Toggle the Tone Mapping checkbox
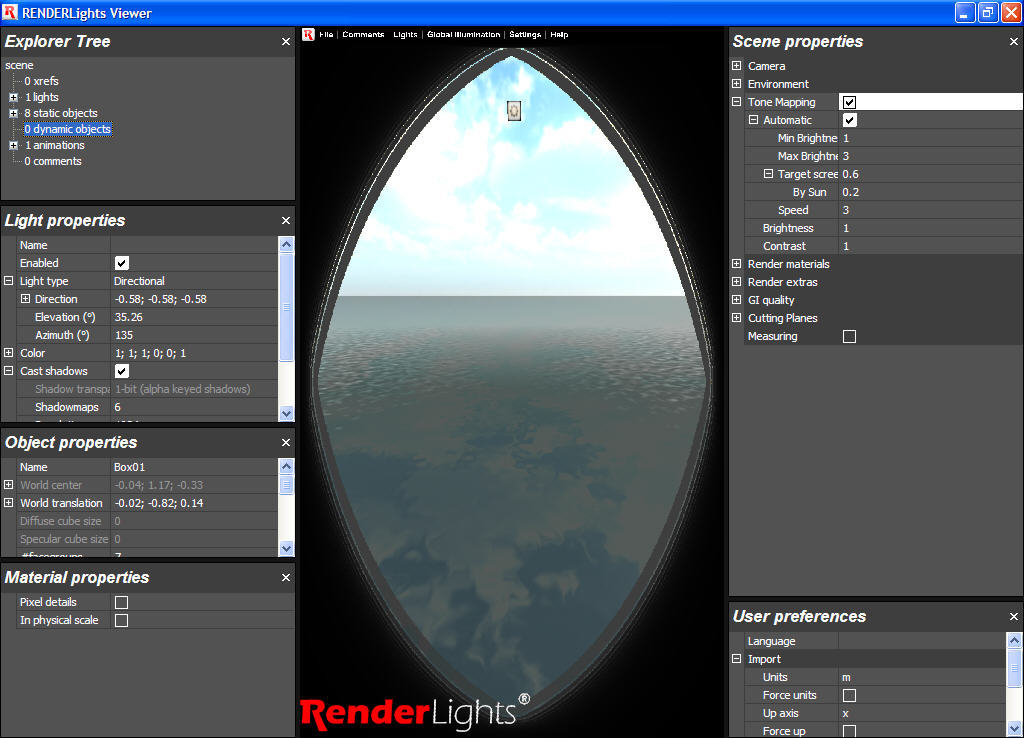This screenshot has height=738, width=1024. [x=849, y=103]
